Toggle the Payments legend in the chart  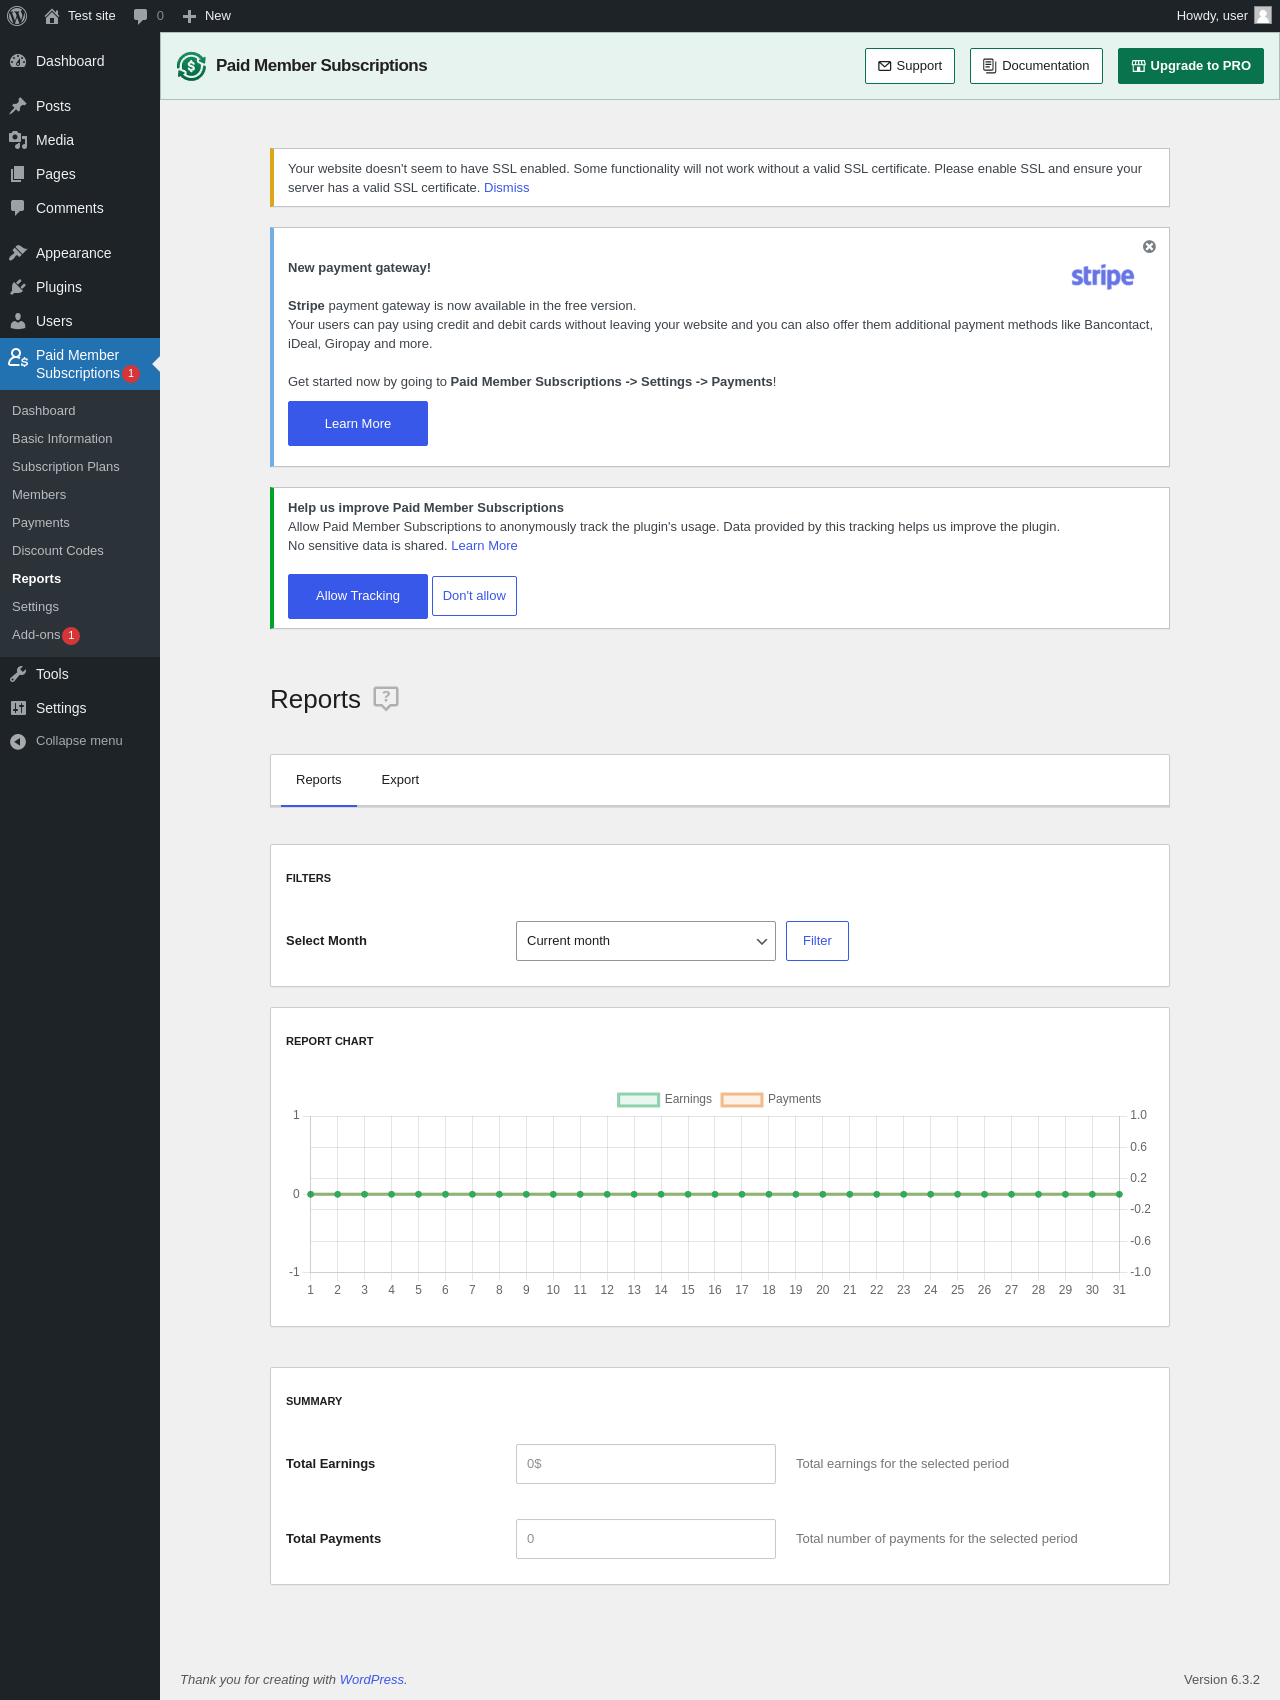[x=771, y=1099]
